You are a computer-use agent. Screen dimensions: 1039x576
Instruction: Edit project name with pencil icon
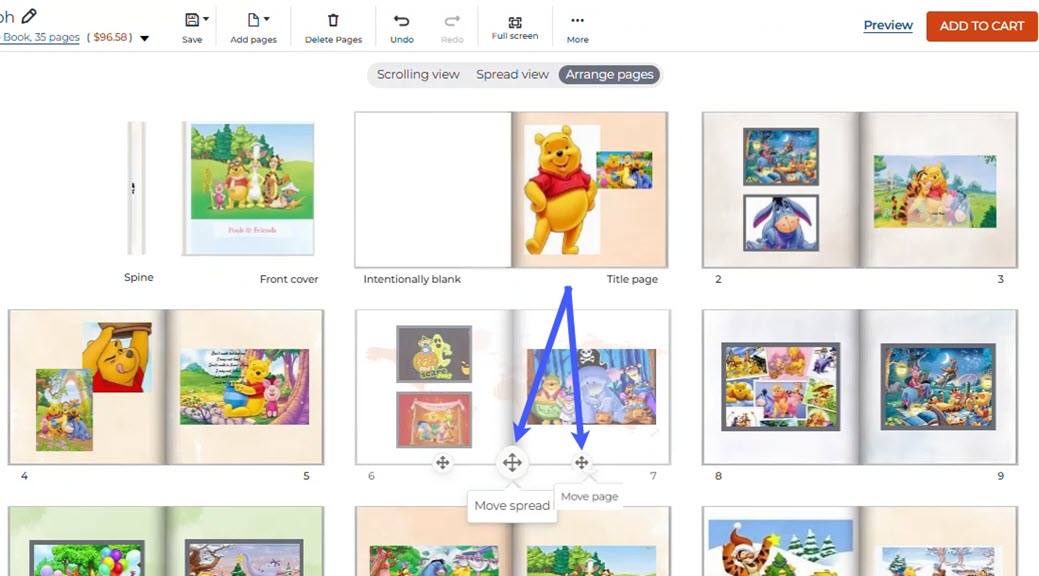(29, 15)
